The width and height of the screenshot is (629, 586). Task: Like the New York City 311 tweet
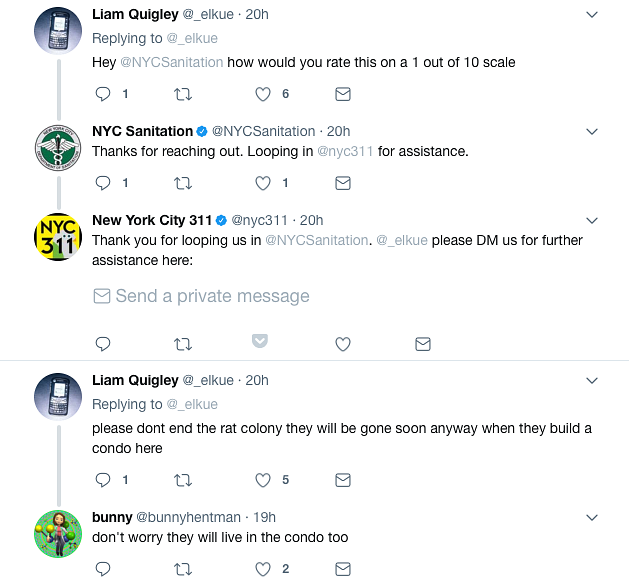coord(342,344)
